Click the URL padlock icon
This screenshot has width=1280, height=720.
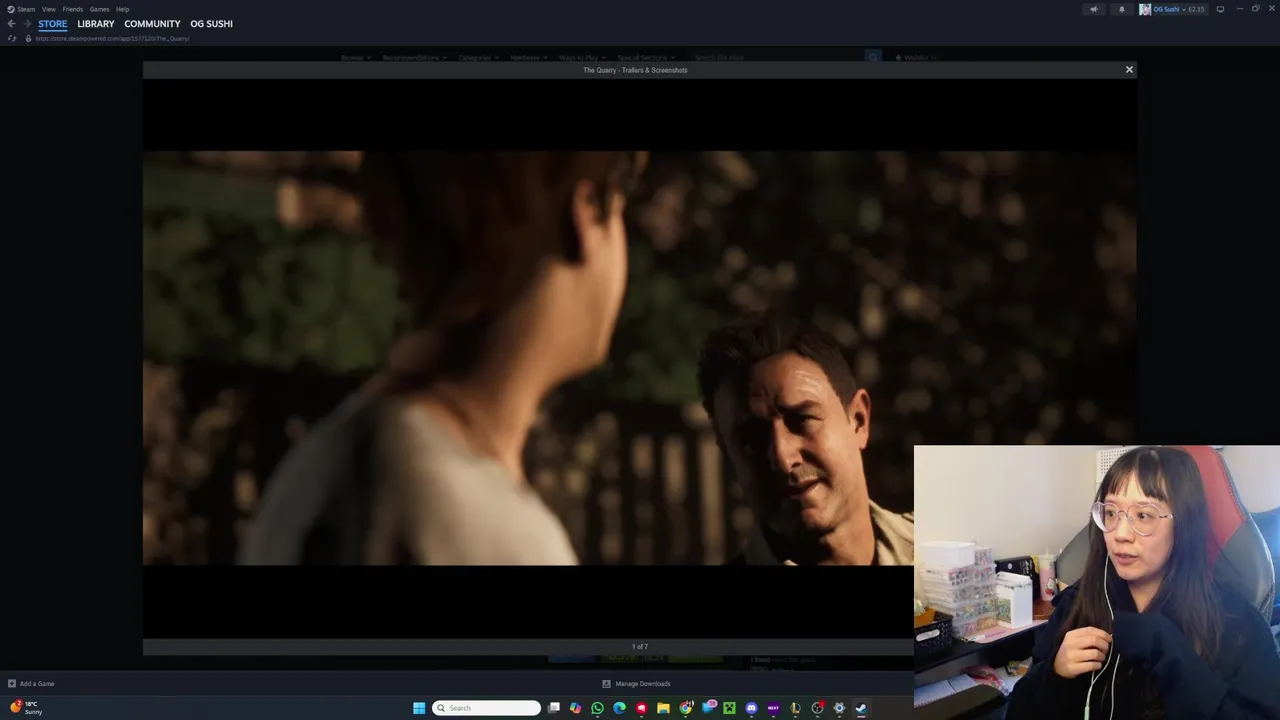pos(28,38)
